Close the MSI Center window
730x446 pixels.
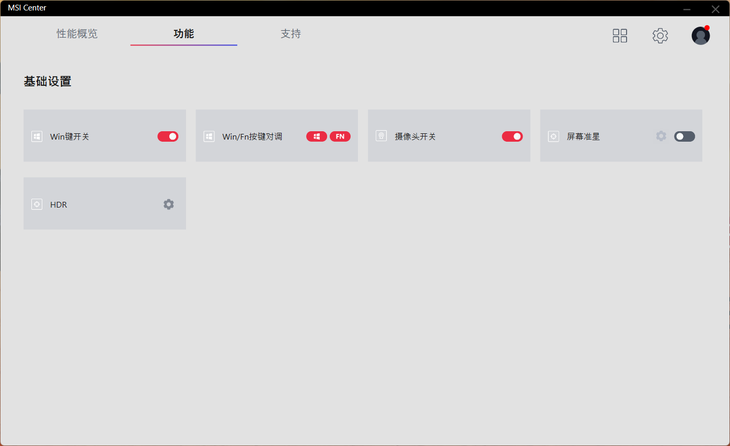pyautogui.click(x=715, y=8)
